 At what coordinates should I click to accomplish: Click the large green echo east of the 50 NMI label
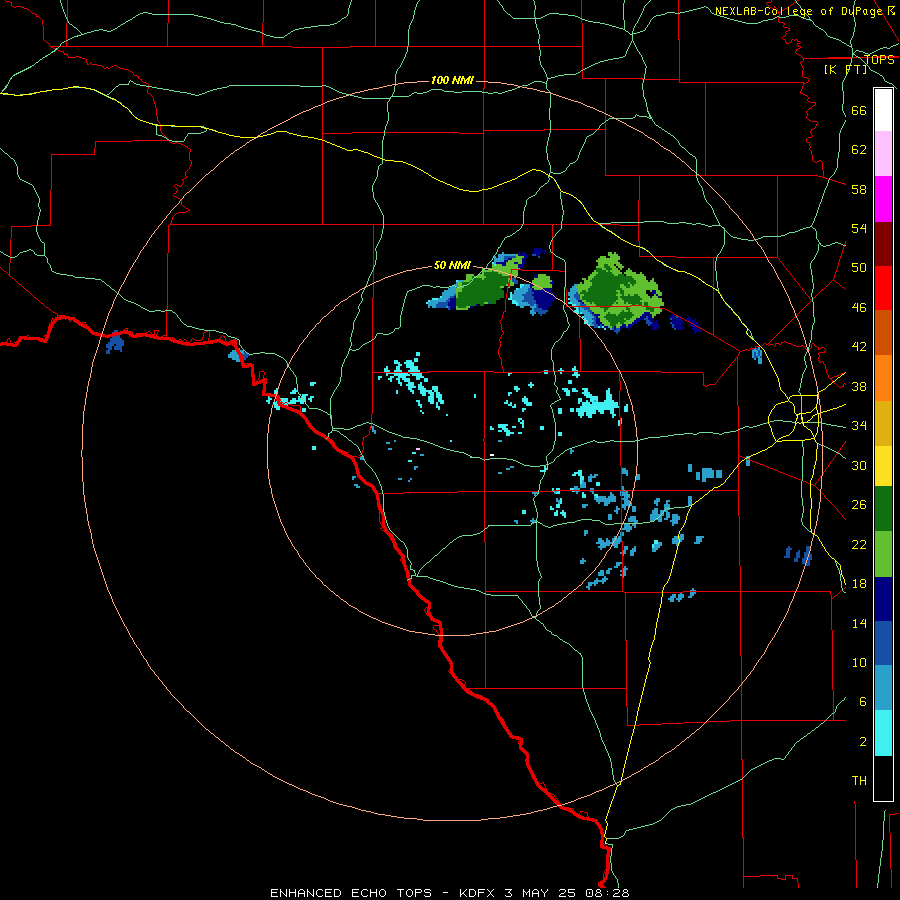tap(619, 292)
